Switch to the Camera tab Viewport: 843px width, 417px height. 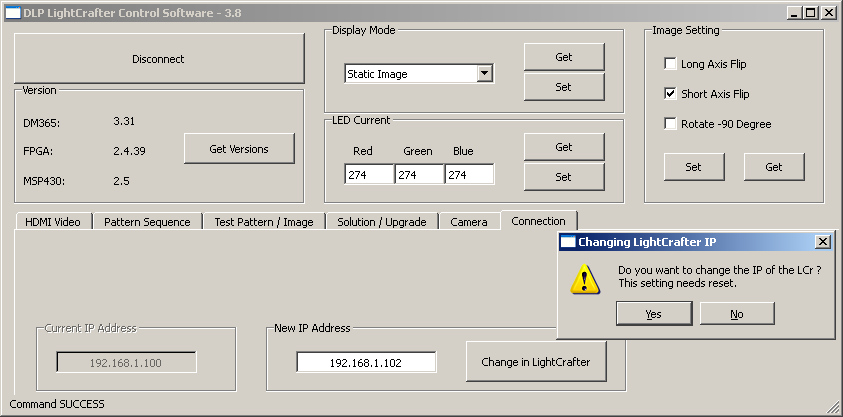point(469,221)
